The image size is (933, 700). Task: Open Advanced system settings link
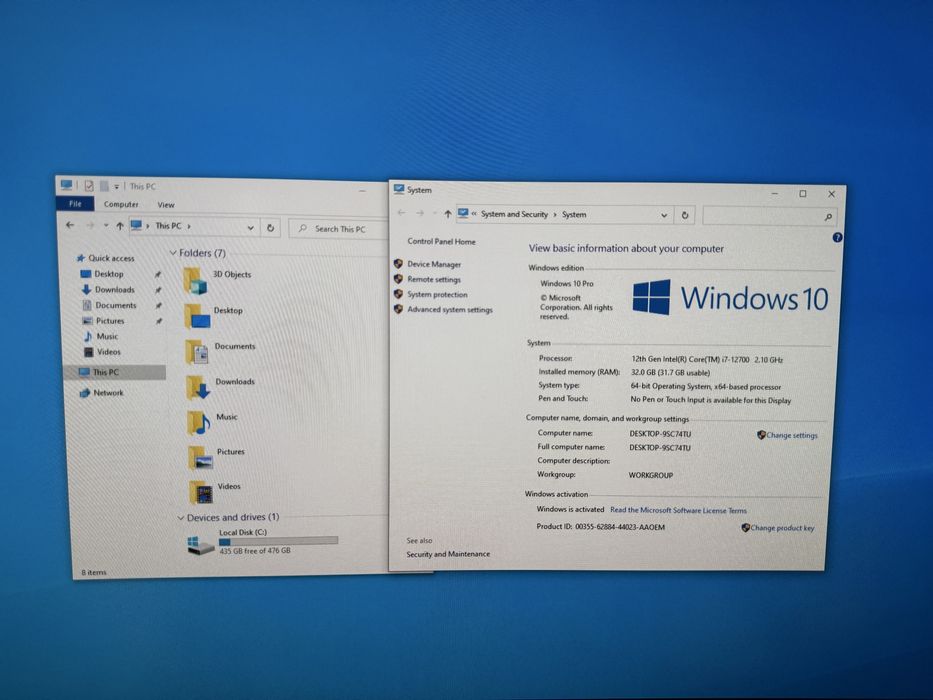pyautogui.click(x=450, y=310)
